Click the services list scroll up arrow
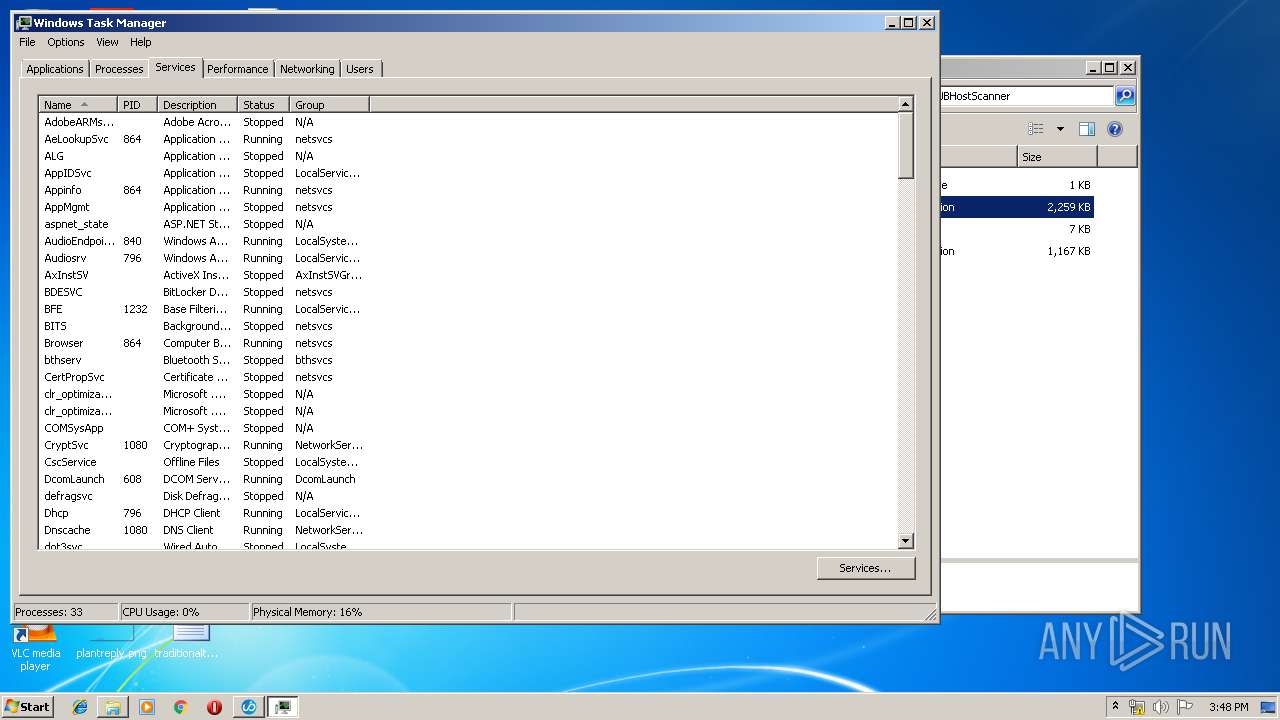Image resolution: width=1280 pixels, height=720 pixels. tap(906, 105)
